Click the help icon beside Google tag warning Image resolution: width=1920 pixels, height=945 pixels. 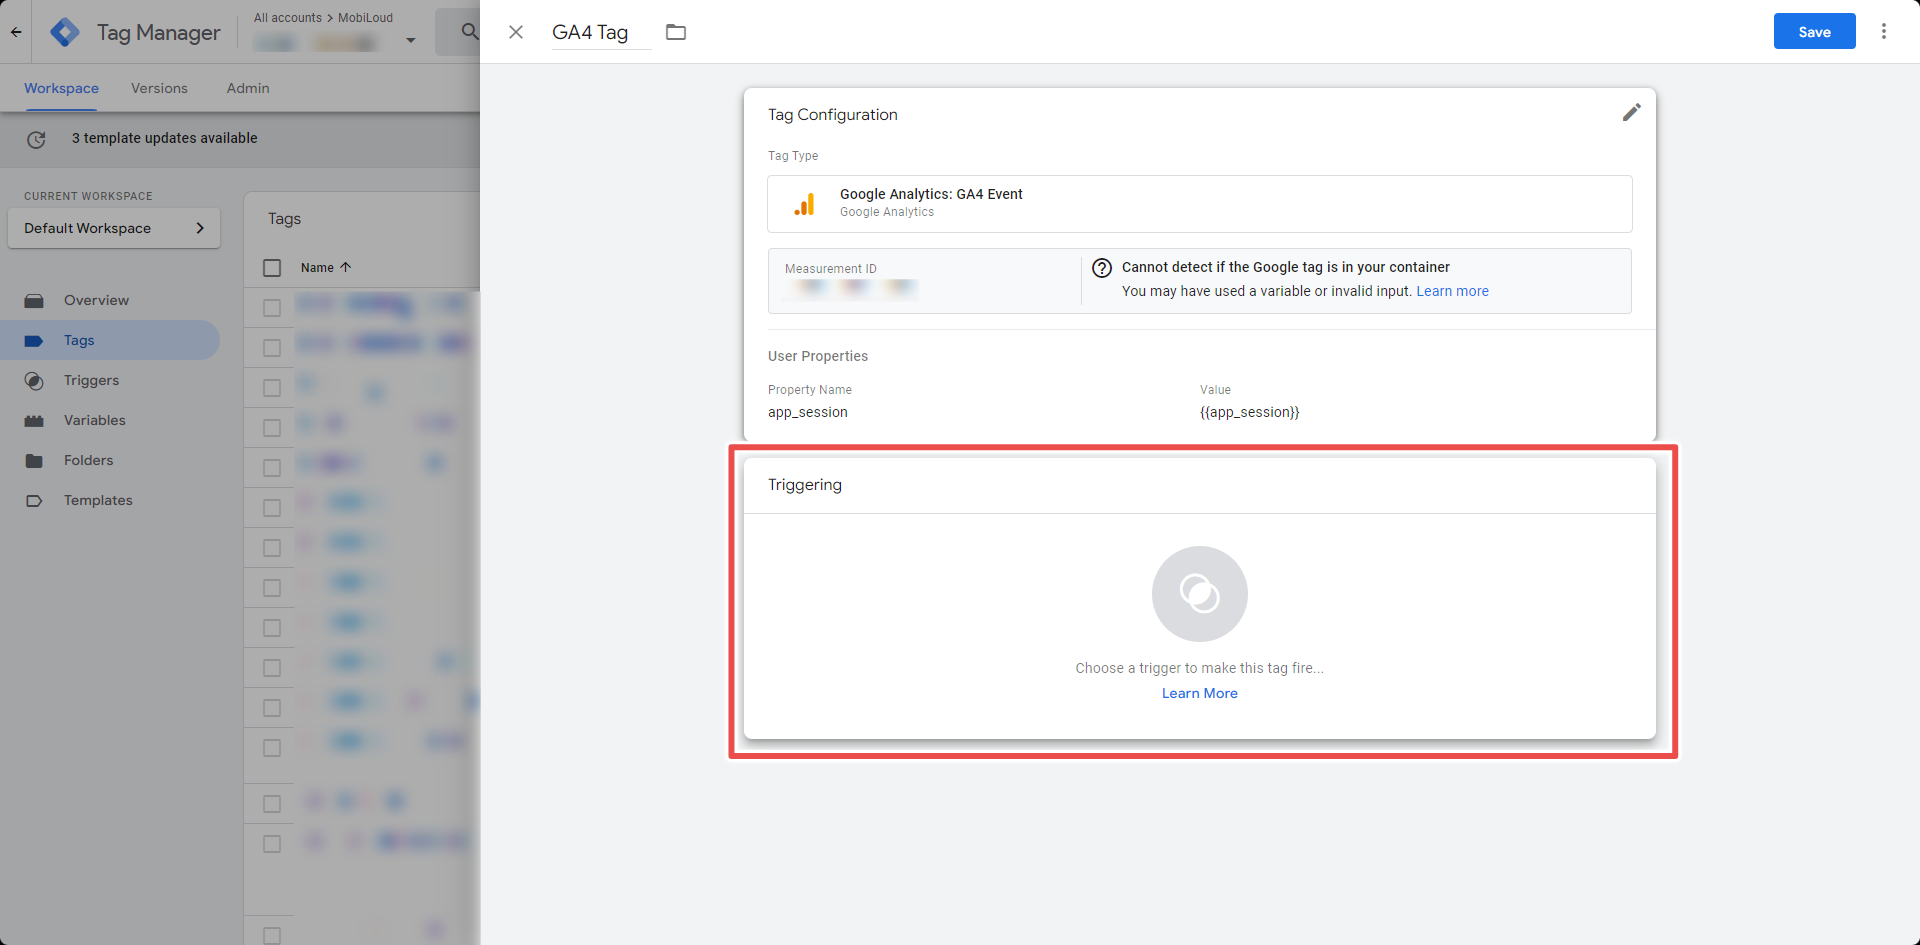tap(1102, 268)
